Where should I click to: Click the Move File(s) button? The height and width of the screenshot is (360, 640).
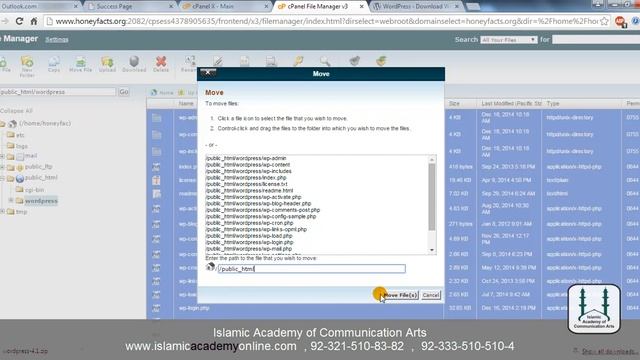(400, 295)
